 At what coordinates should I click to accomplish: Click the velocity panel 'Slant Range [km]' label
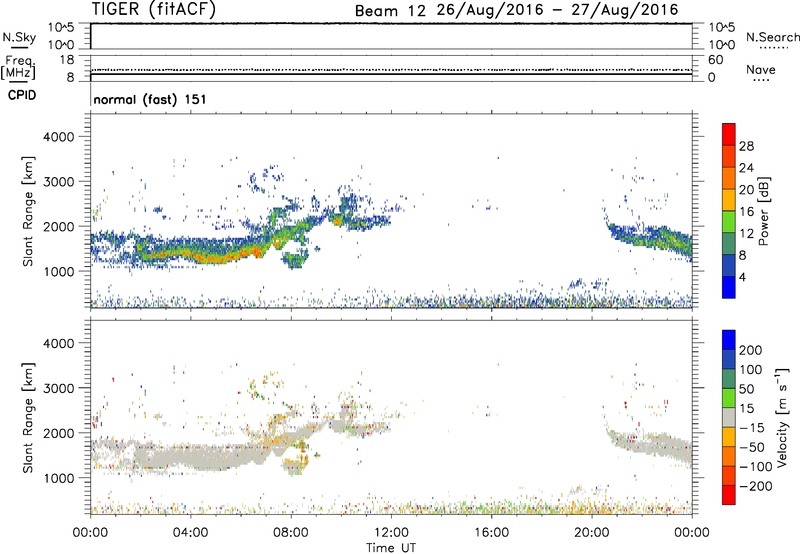(x=28, y=418)
